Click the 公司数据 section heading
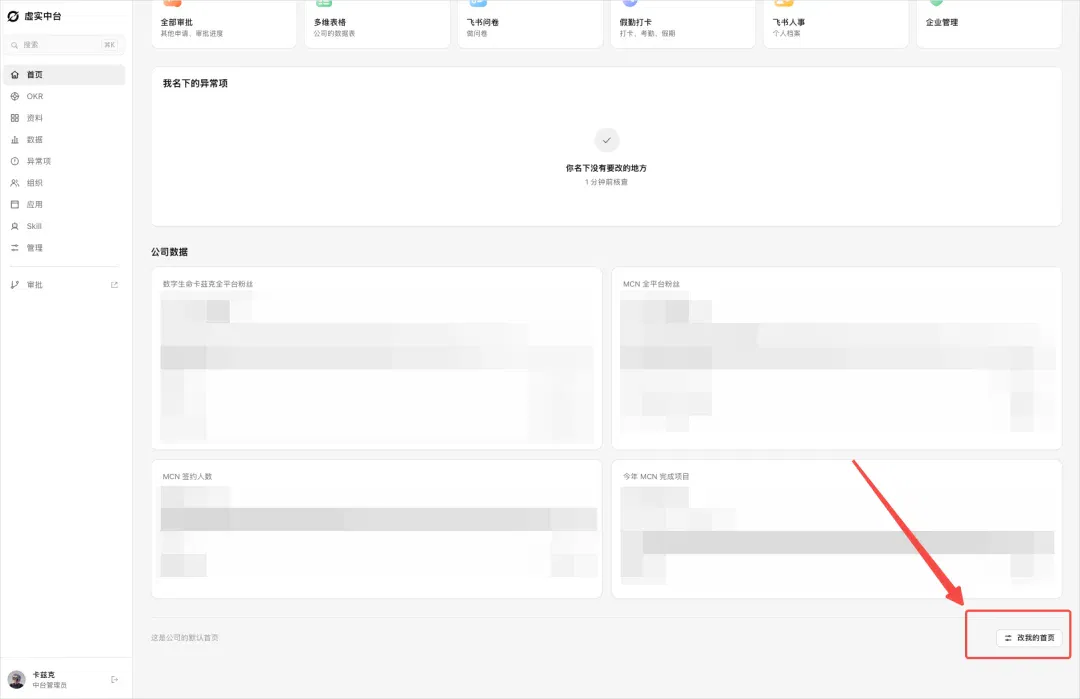 tap(169, 252)
